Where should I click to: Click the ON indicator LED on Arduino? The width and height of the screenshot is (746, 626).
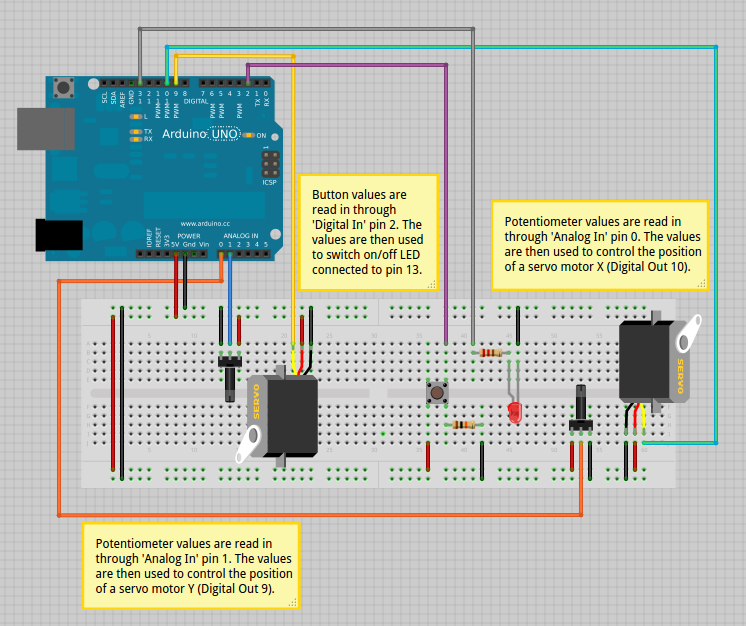247,135
